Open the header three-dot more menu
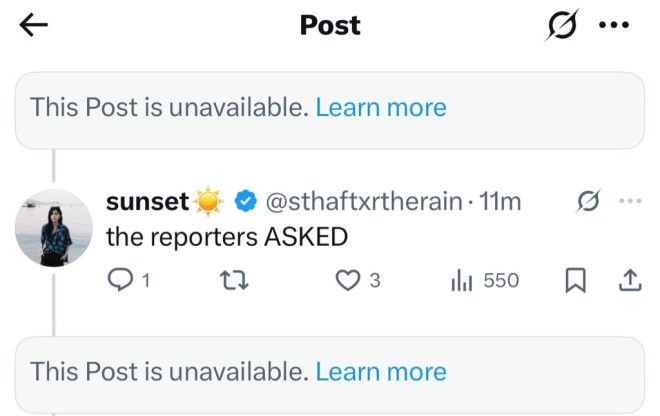660x416 pixels. (x=614, y=25)
